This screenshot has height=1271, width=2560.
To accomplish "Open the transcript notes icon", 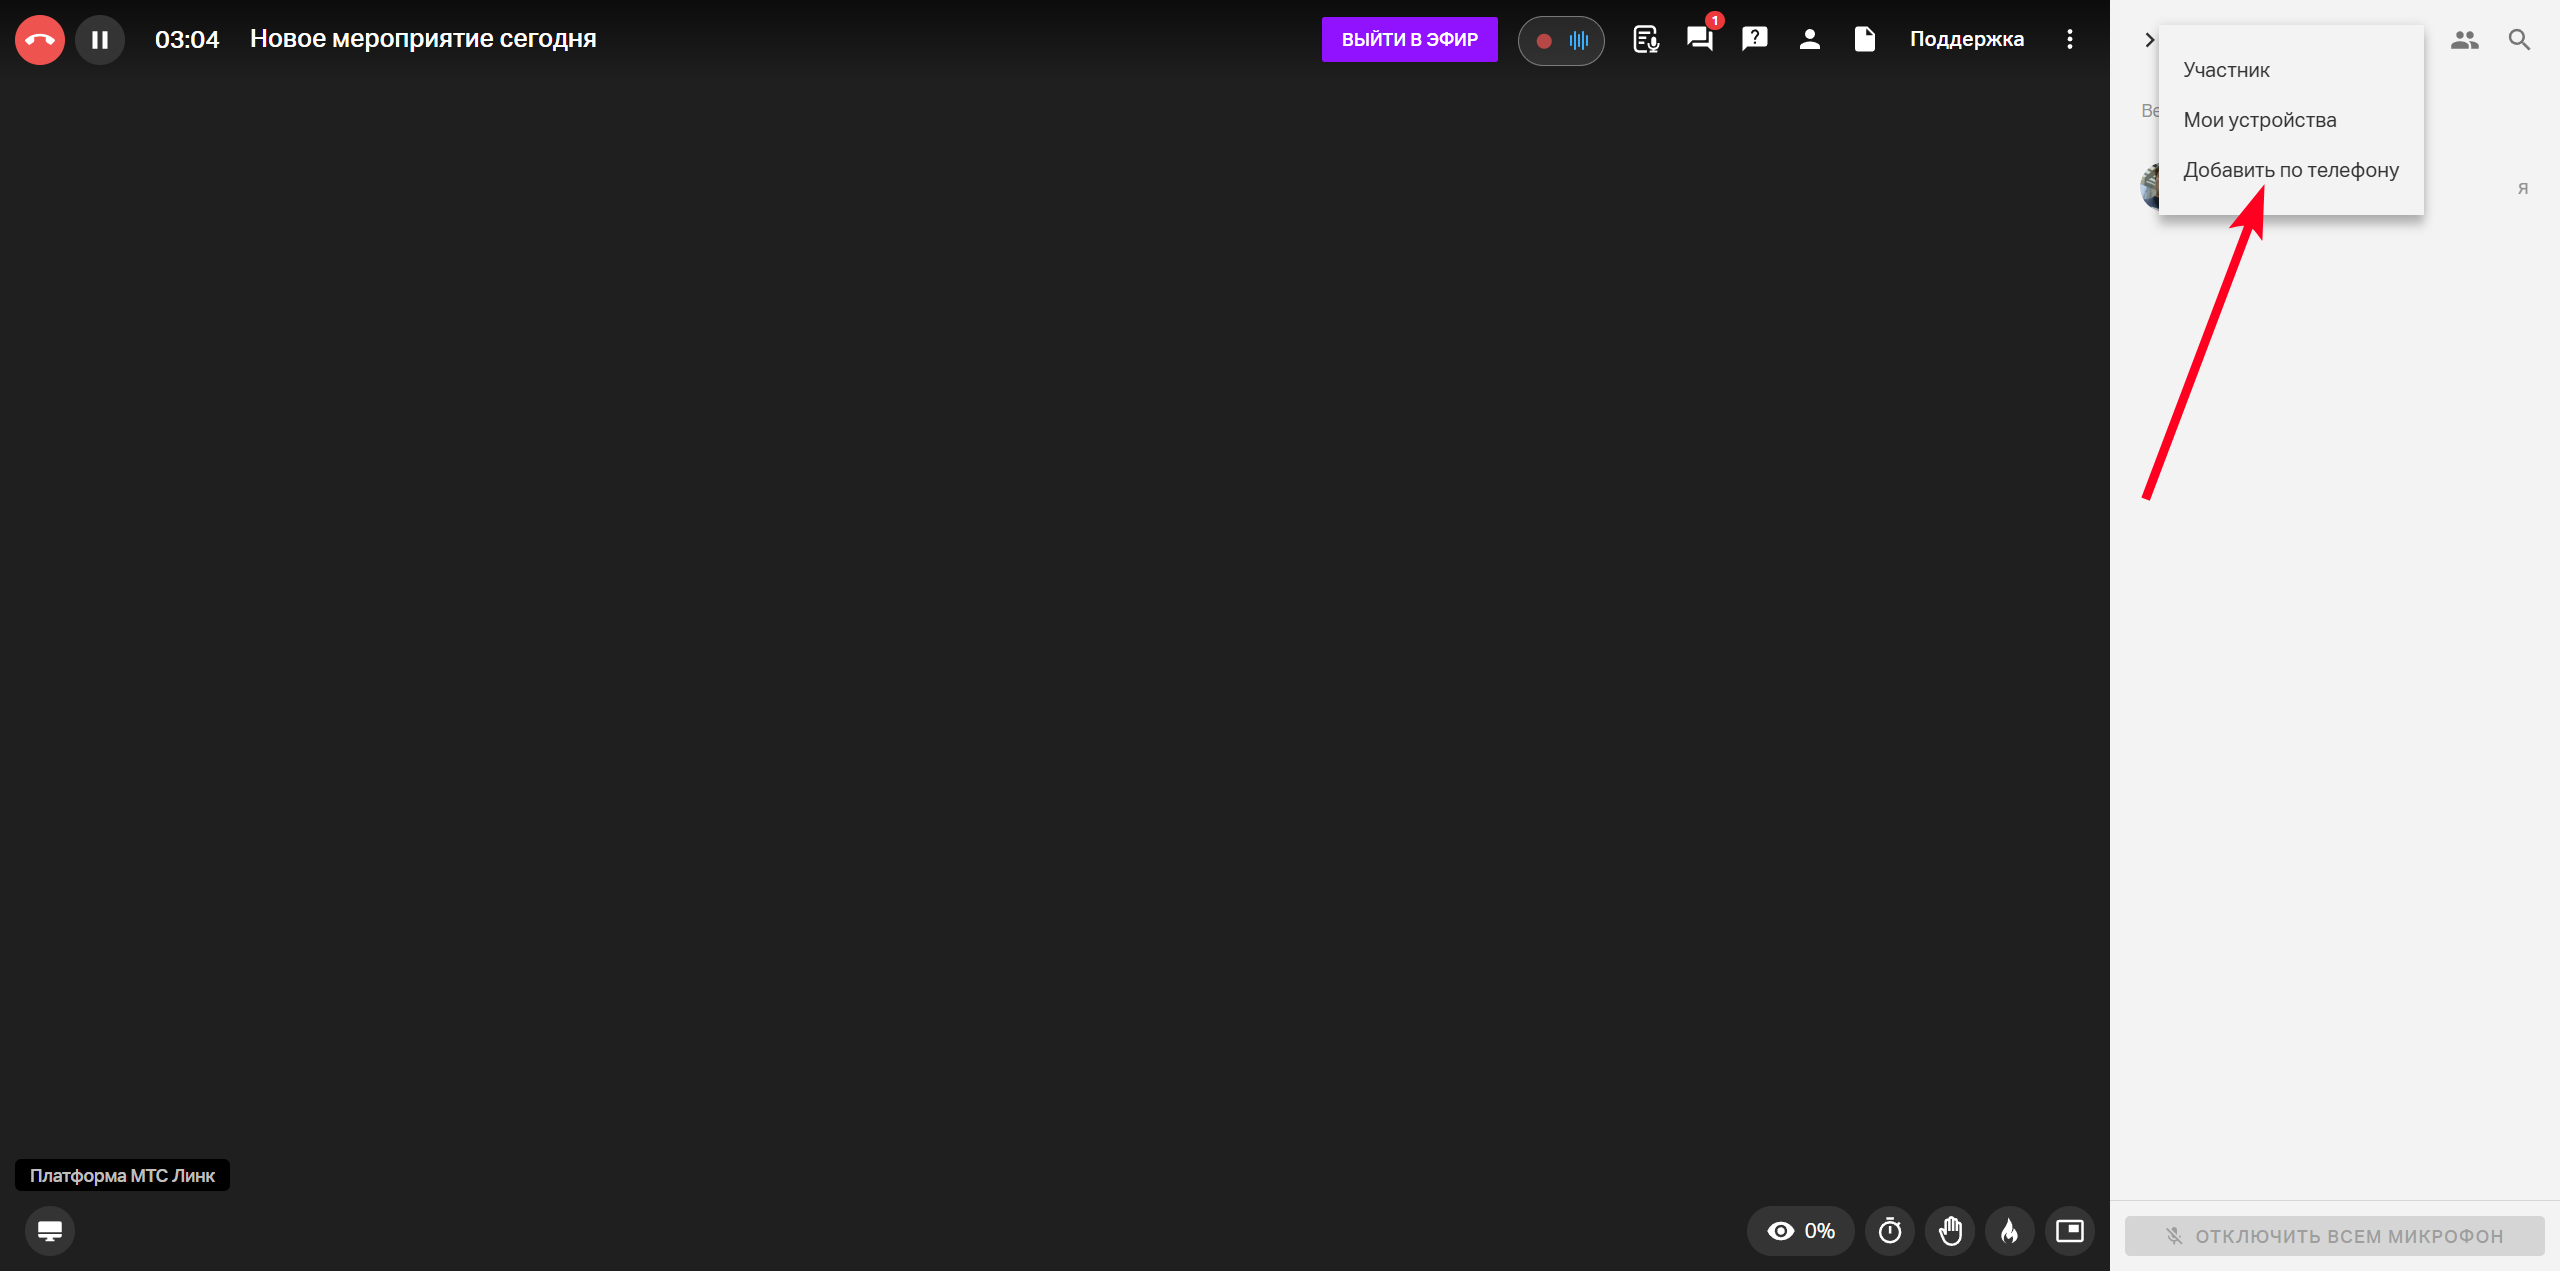I will 1645,39.
